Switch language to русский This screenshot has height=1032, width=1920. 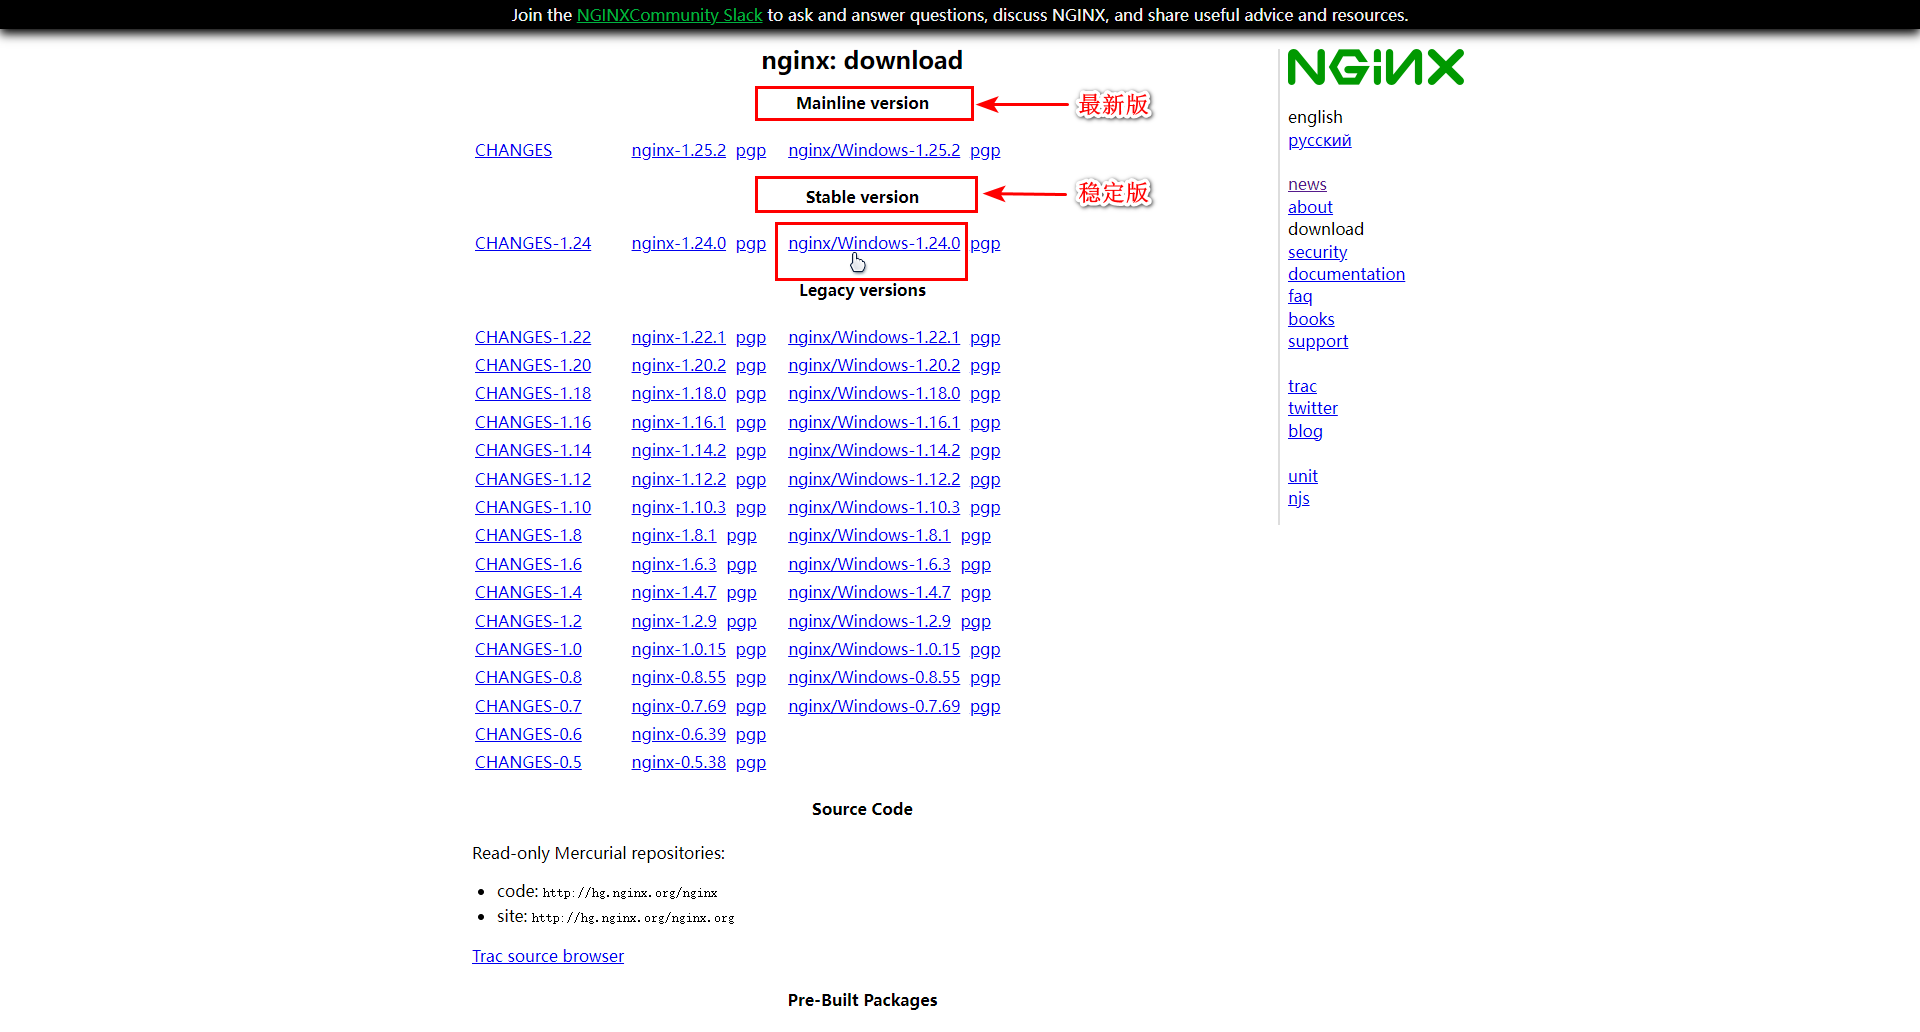pos(1319,140)
